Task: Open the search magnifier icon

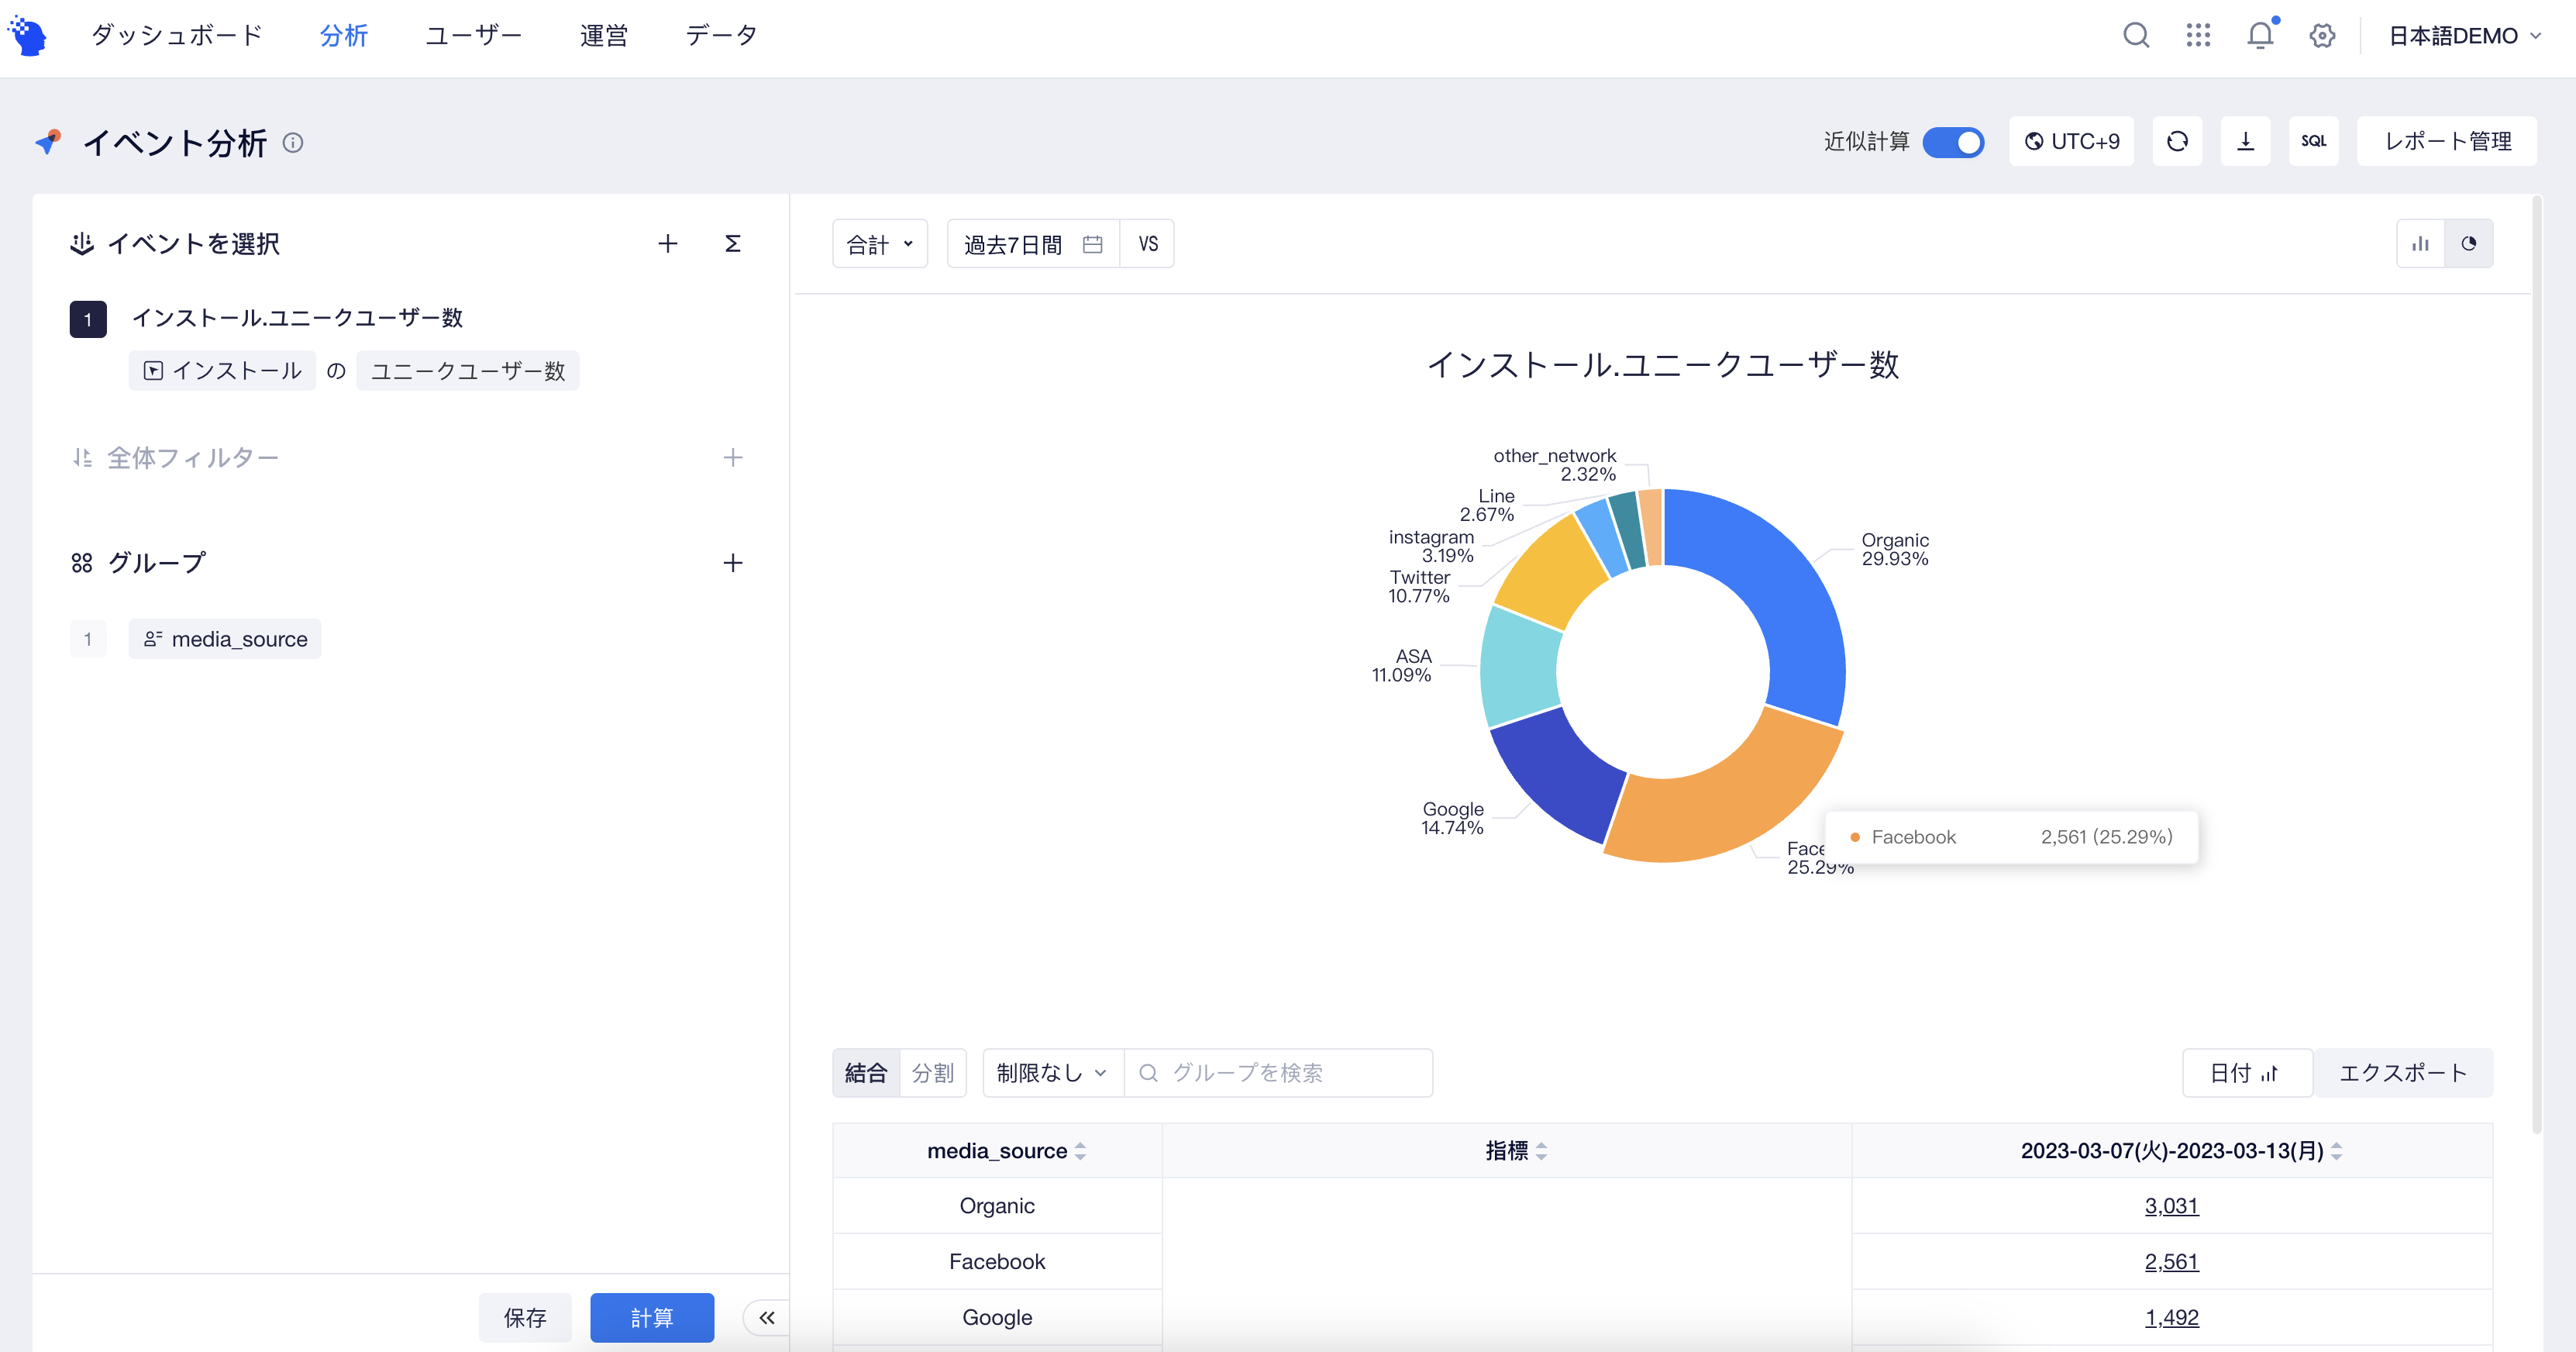Action: tap(2136, 36)
